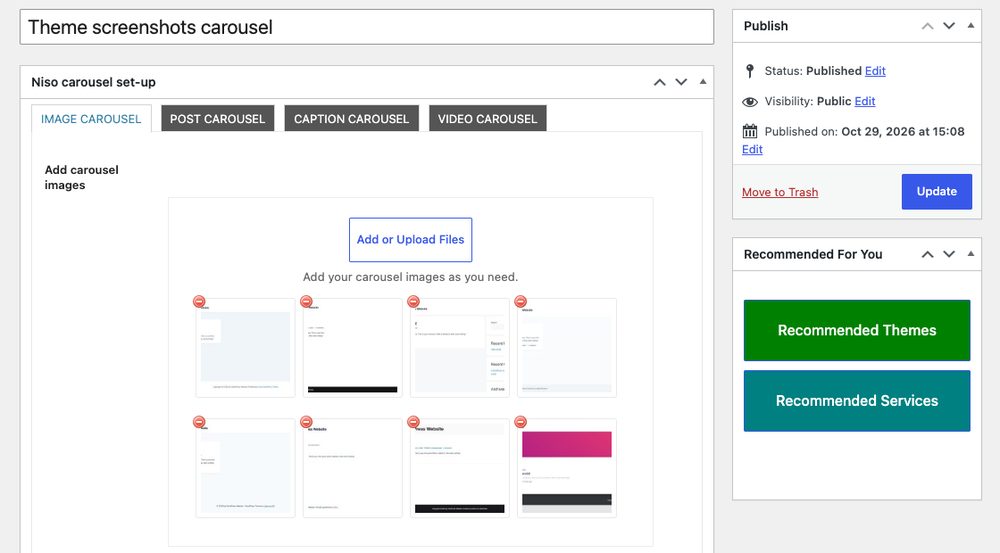Image resolution: width=1000 pixels, height=553 pixels.
Task: Remove the second top-row screenshot with black footer
Action: [x=306, y=301]
